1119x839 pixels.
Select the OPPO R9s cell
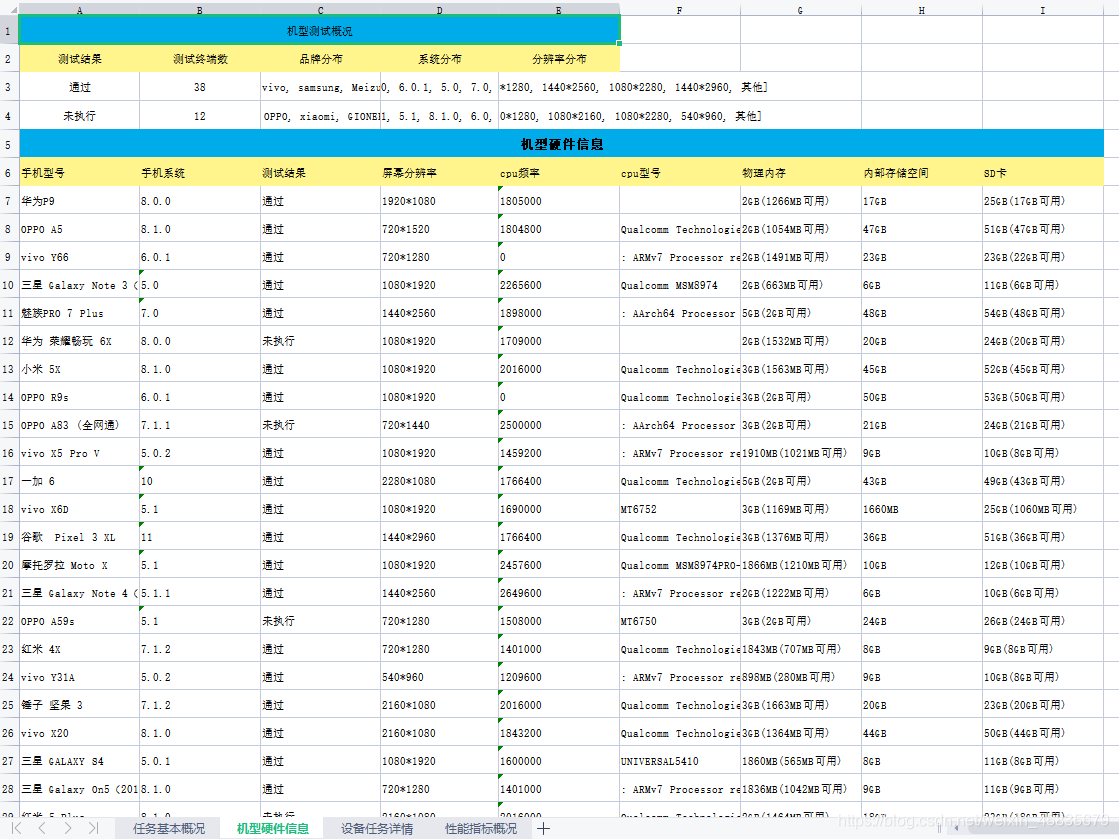[x=79, y=397]
